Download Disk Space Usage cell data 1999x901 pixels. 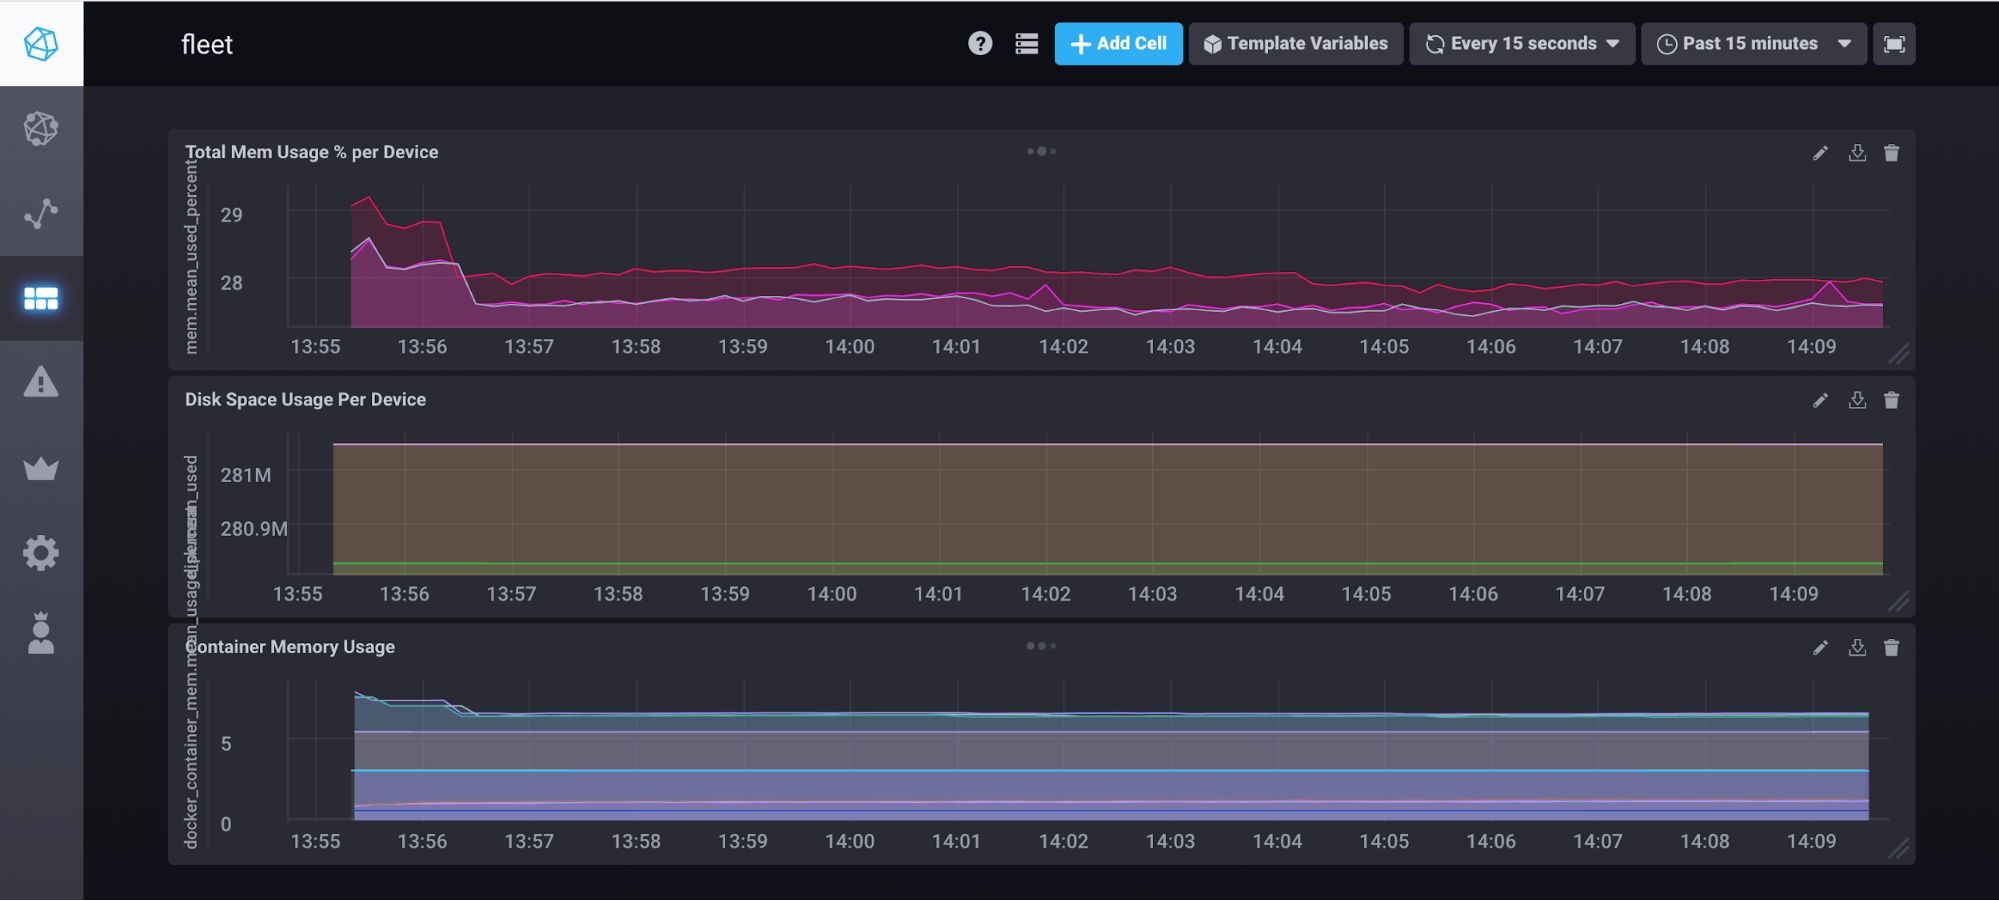1856,400
